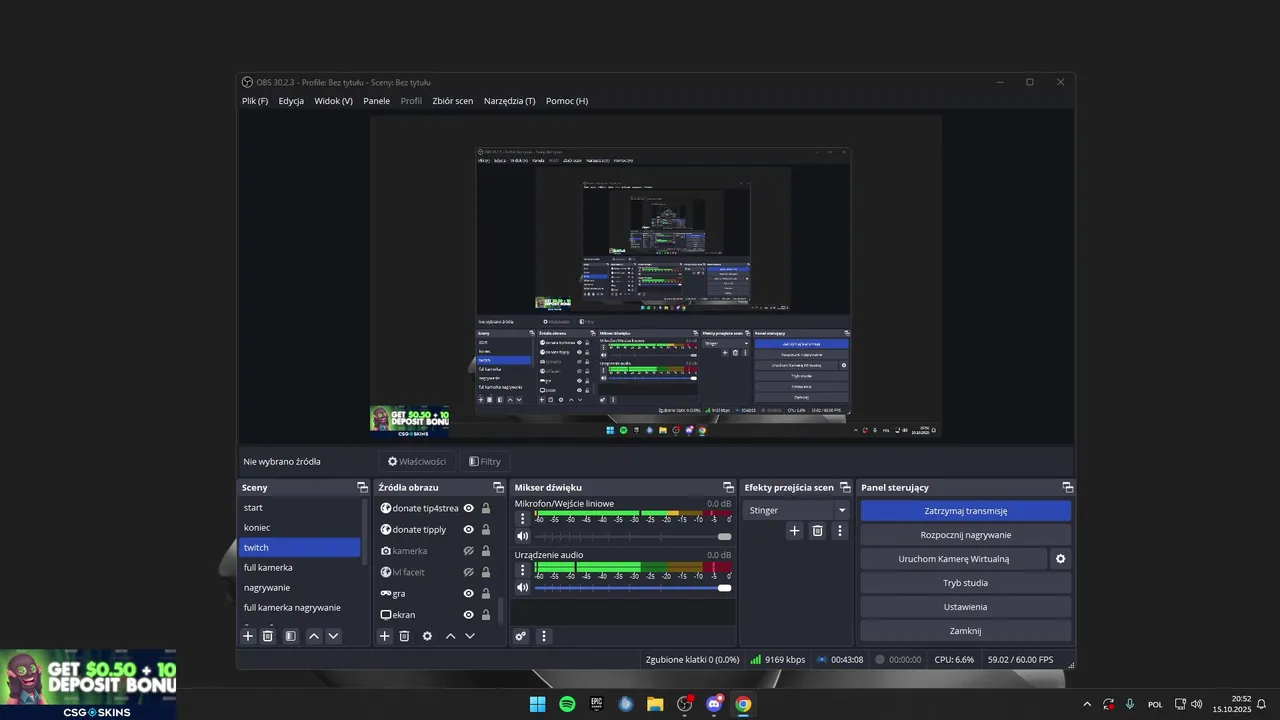The height and width of the screenshot is (720, 1280).
Task: Mute Urządzenie audio
Action: tap(522, 588)
